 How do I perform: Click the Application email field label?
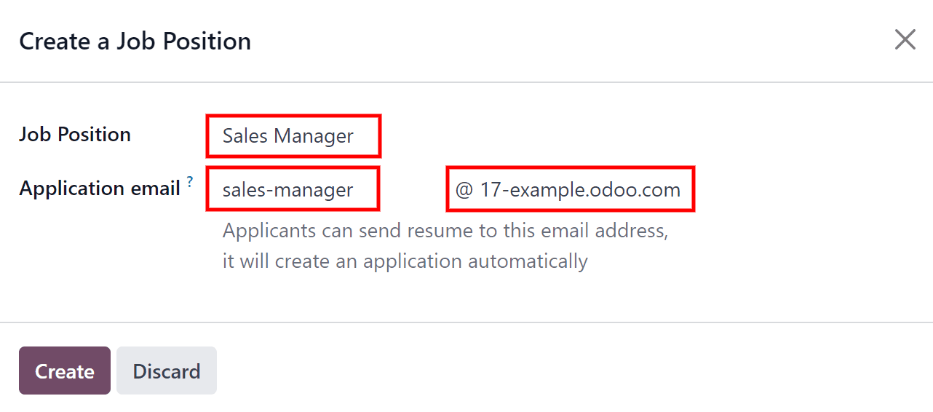(99, 188)
